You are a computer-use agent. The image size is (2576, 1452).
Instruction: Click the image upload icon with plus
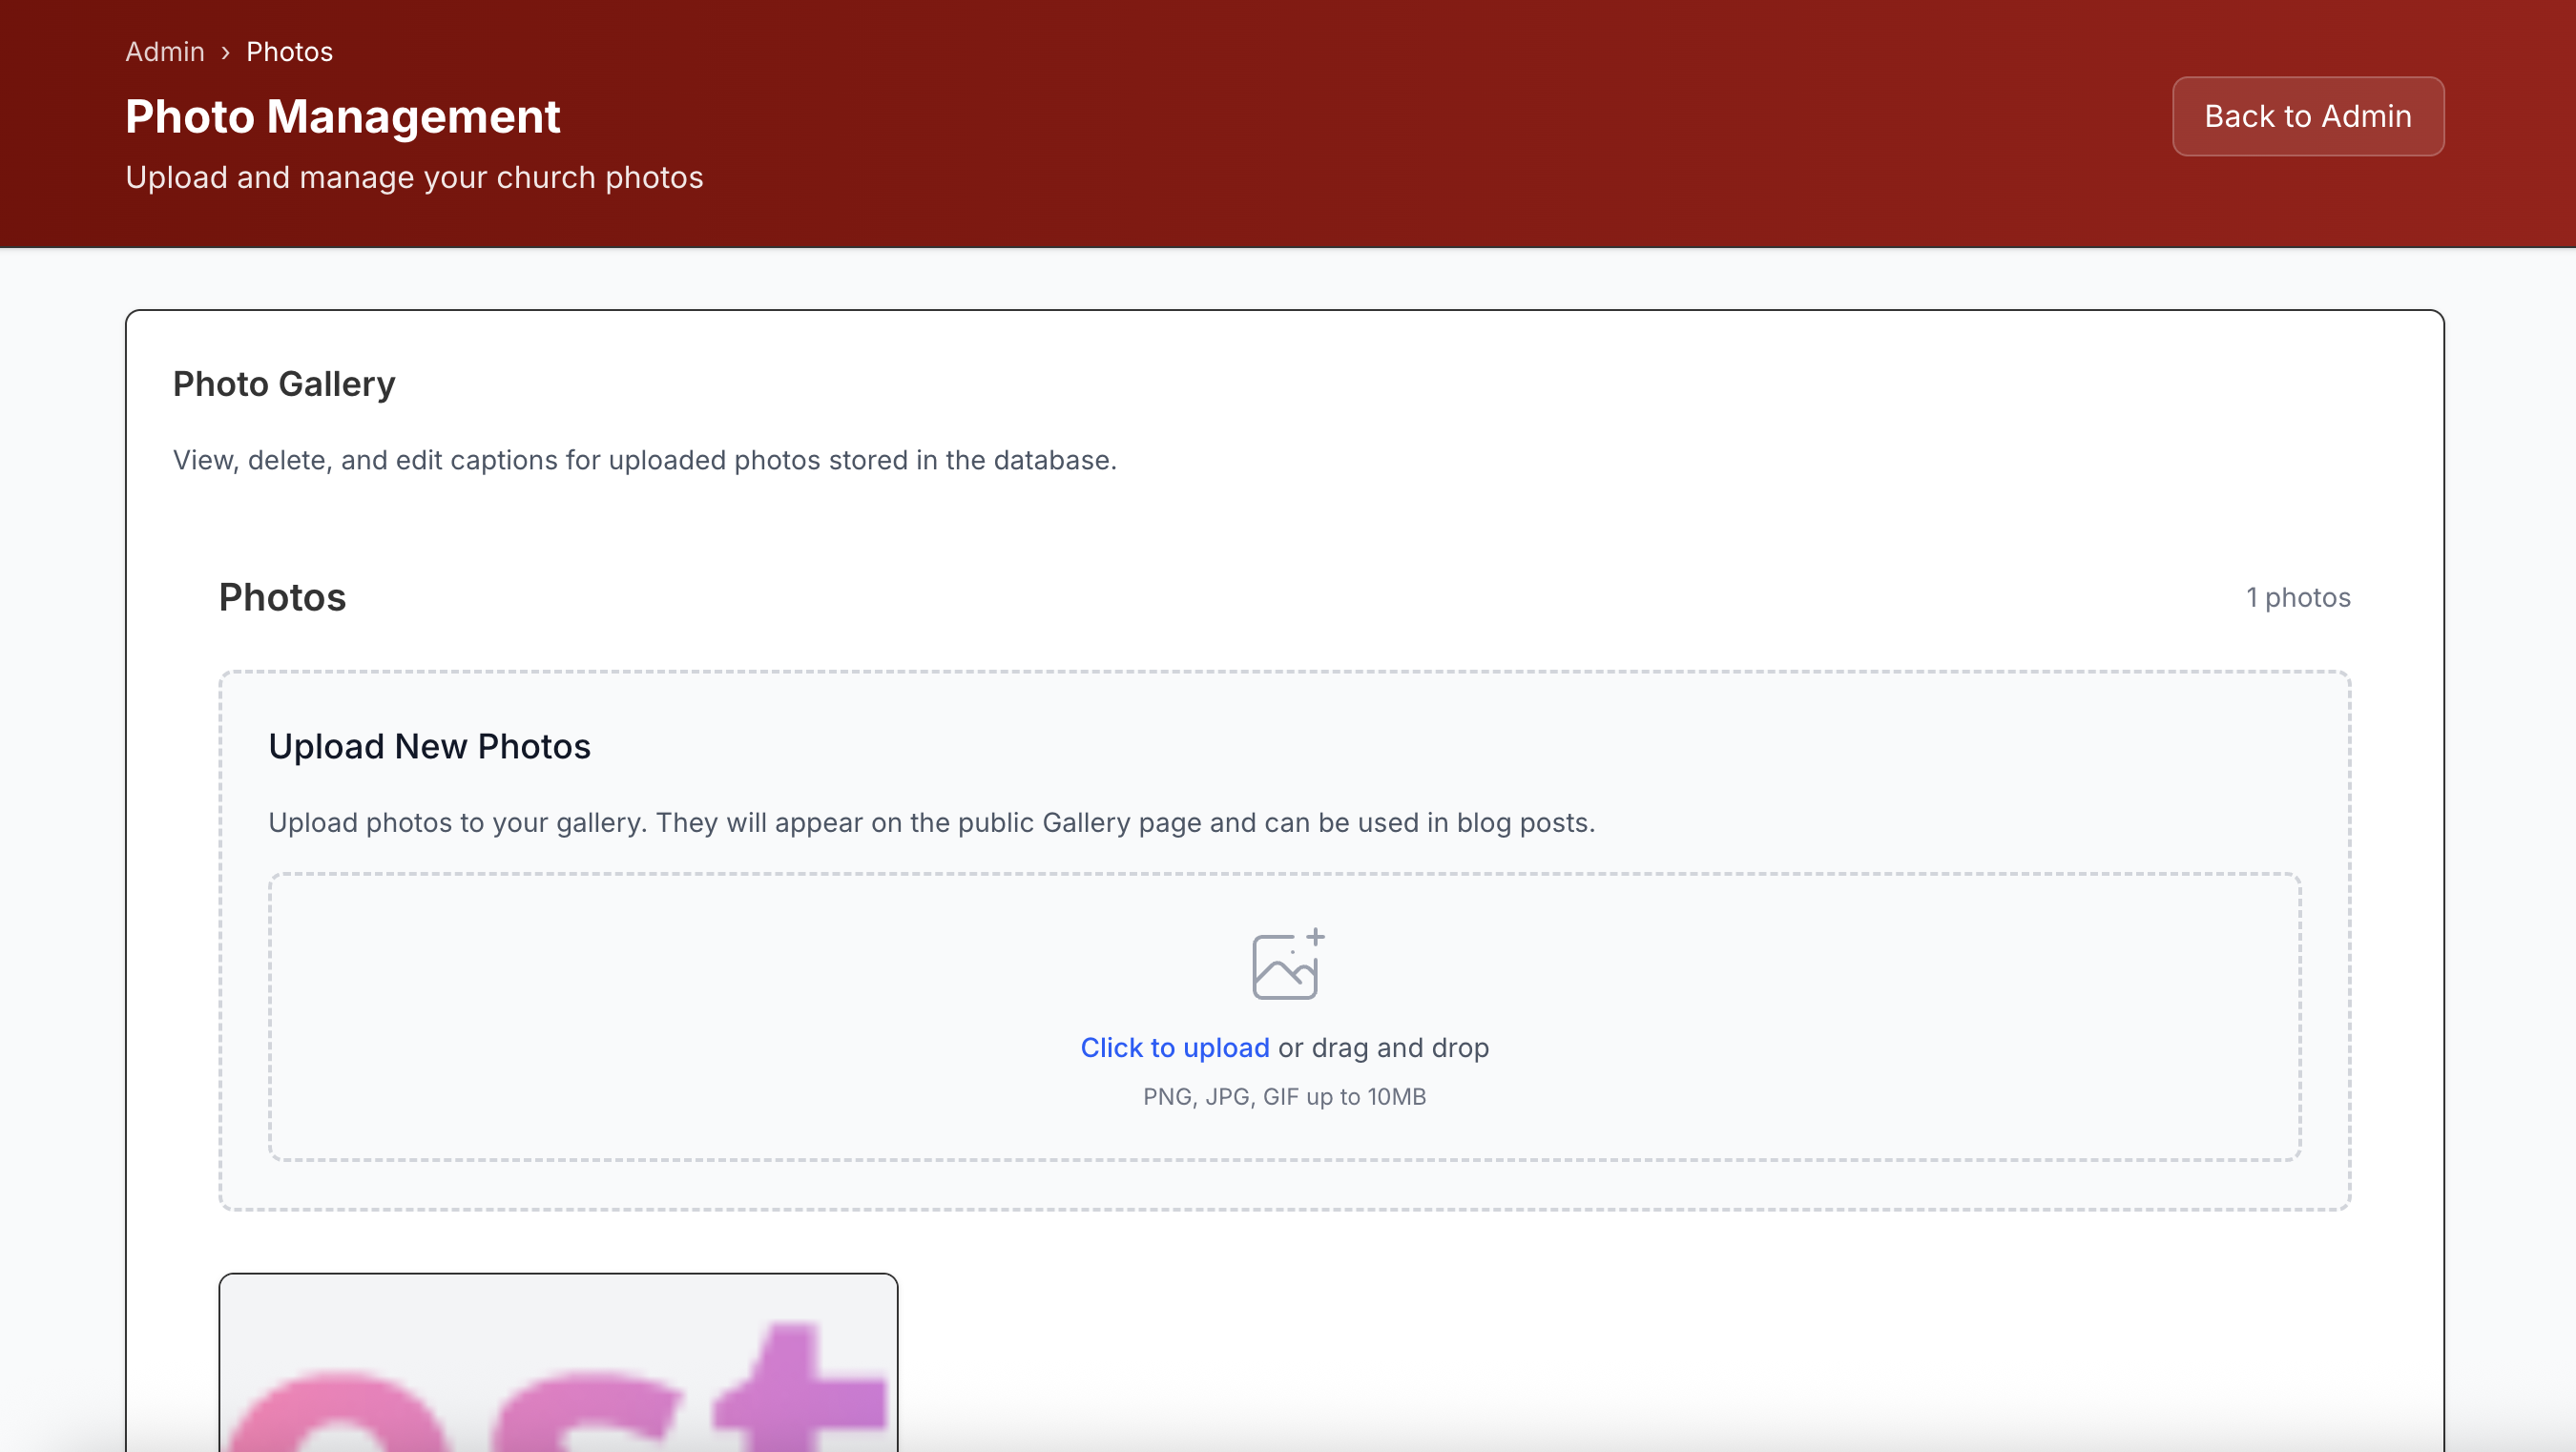pyautogui.click(x=1287, y=964)
